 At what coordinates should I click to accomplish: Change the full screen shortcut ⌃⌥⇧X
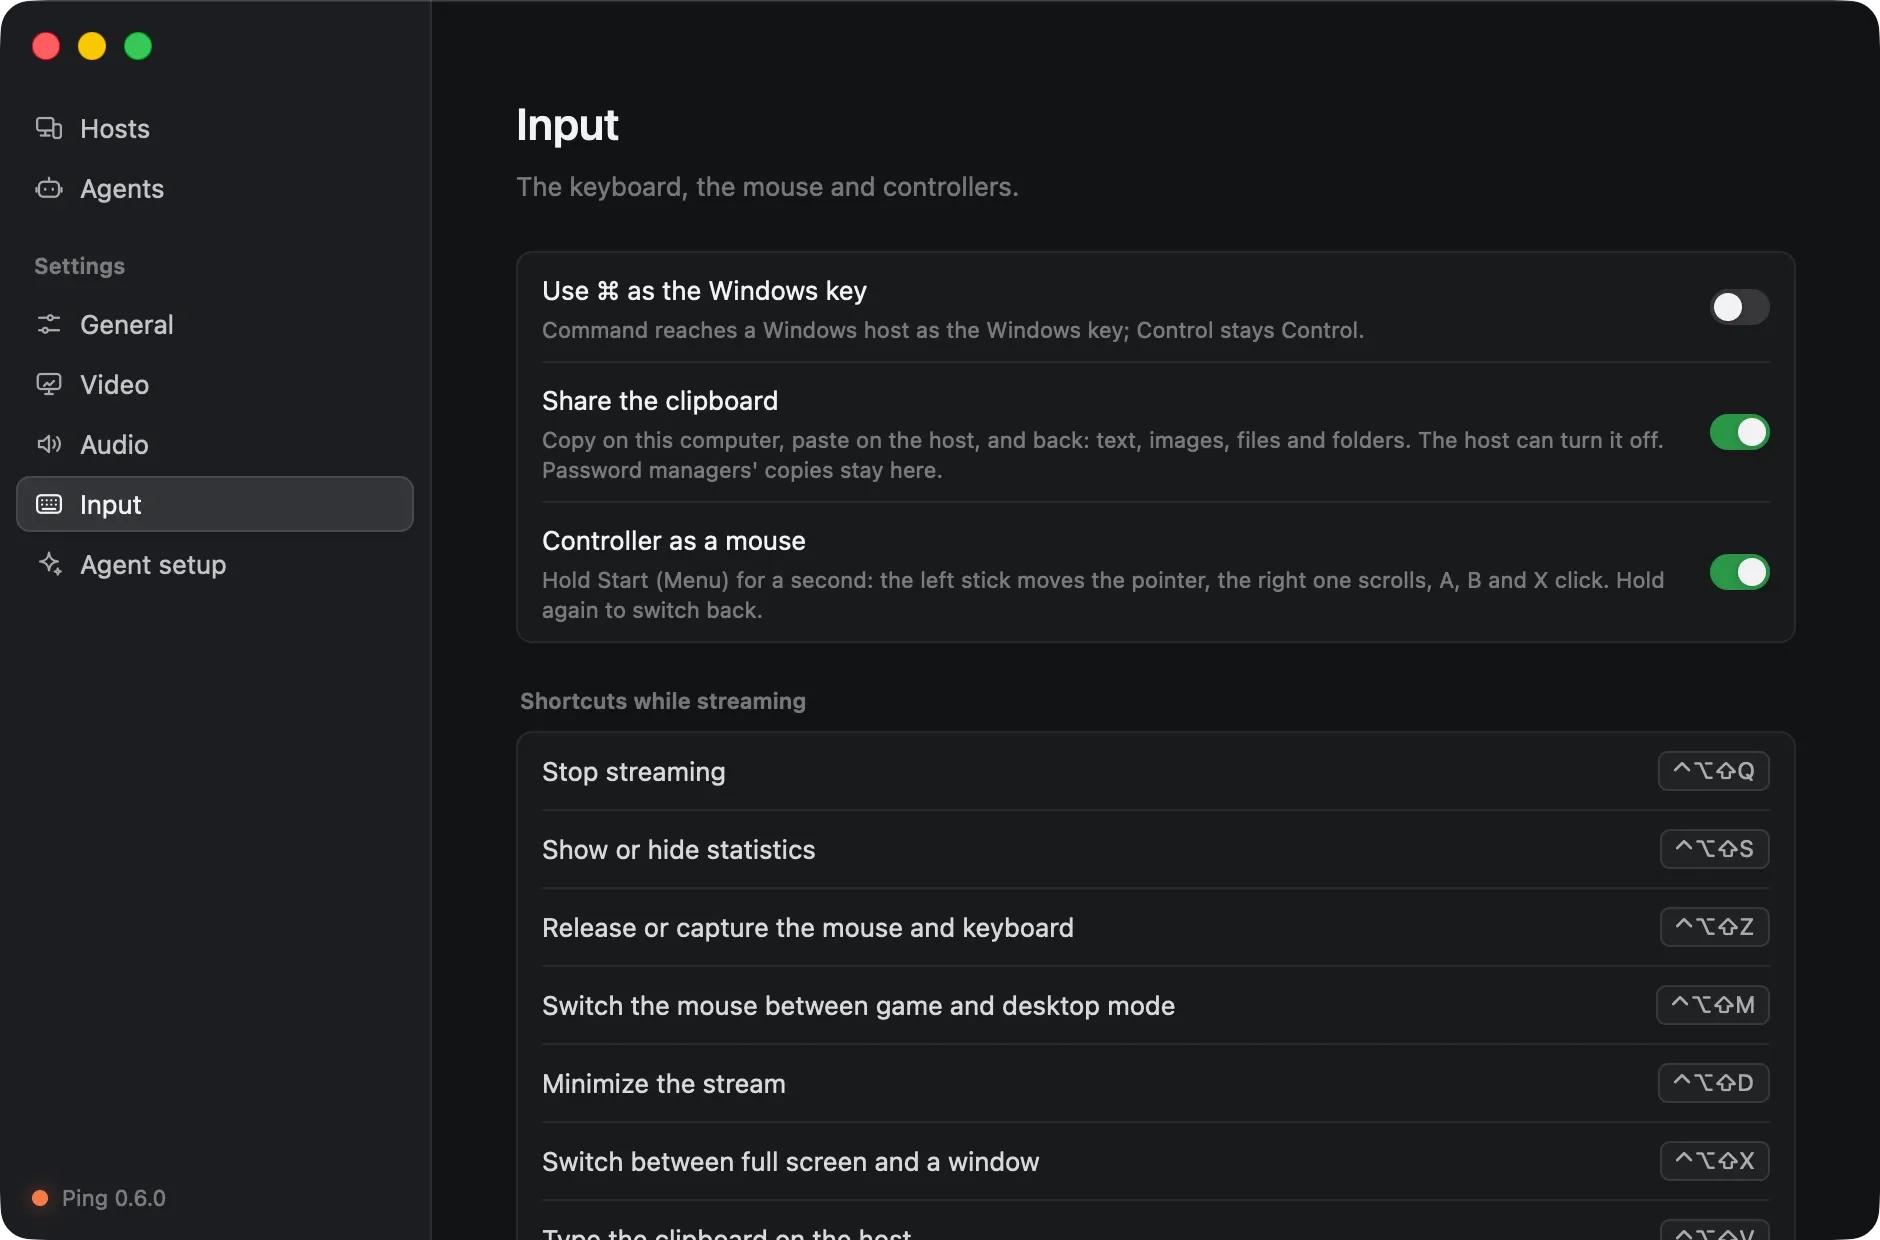pos(1714,1161)
